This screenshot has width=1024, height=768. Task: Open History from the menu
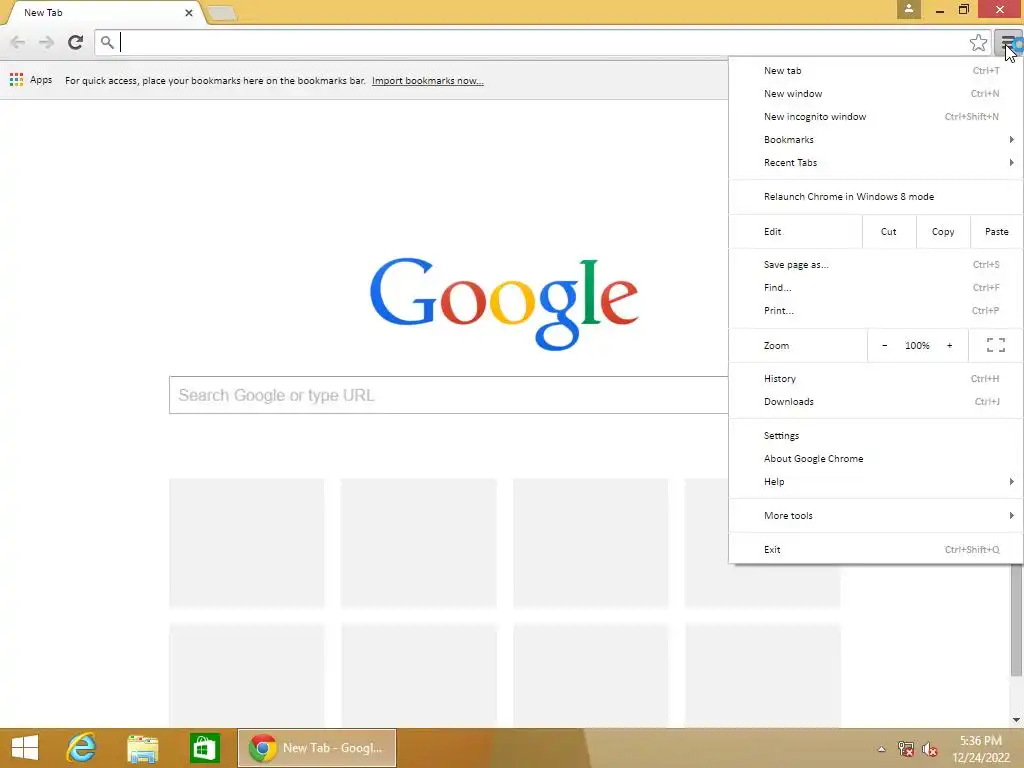pyautogui.click(x=876, y=379)
